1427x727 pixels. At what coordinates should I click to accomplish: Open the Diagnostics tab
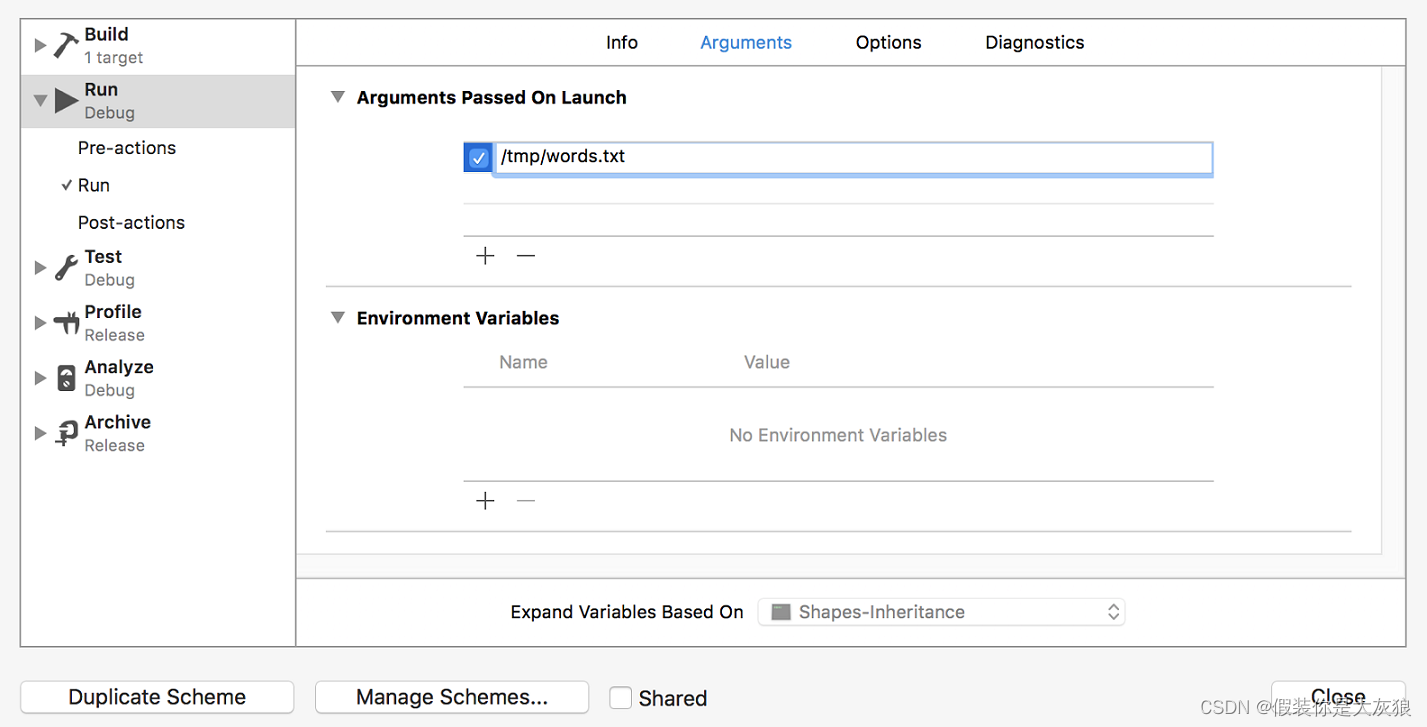pyautogui.click(x=1035, y=42)
